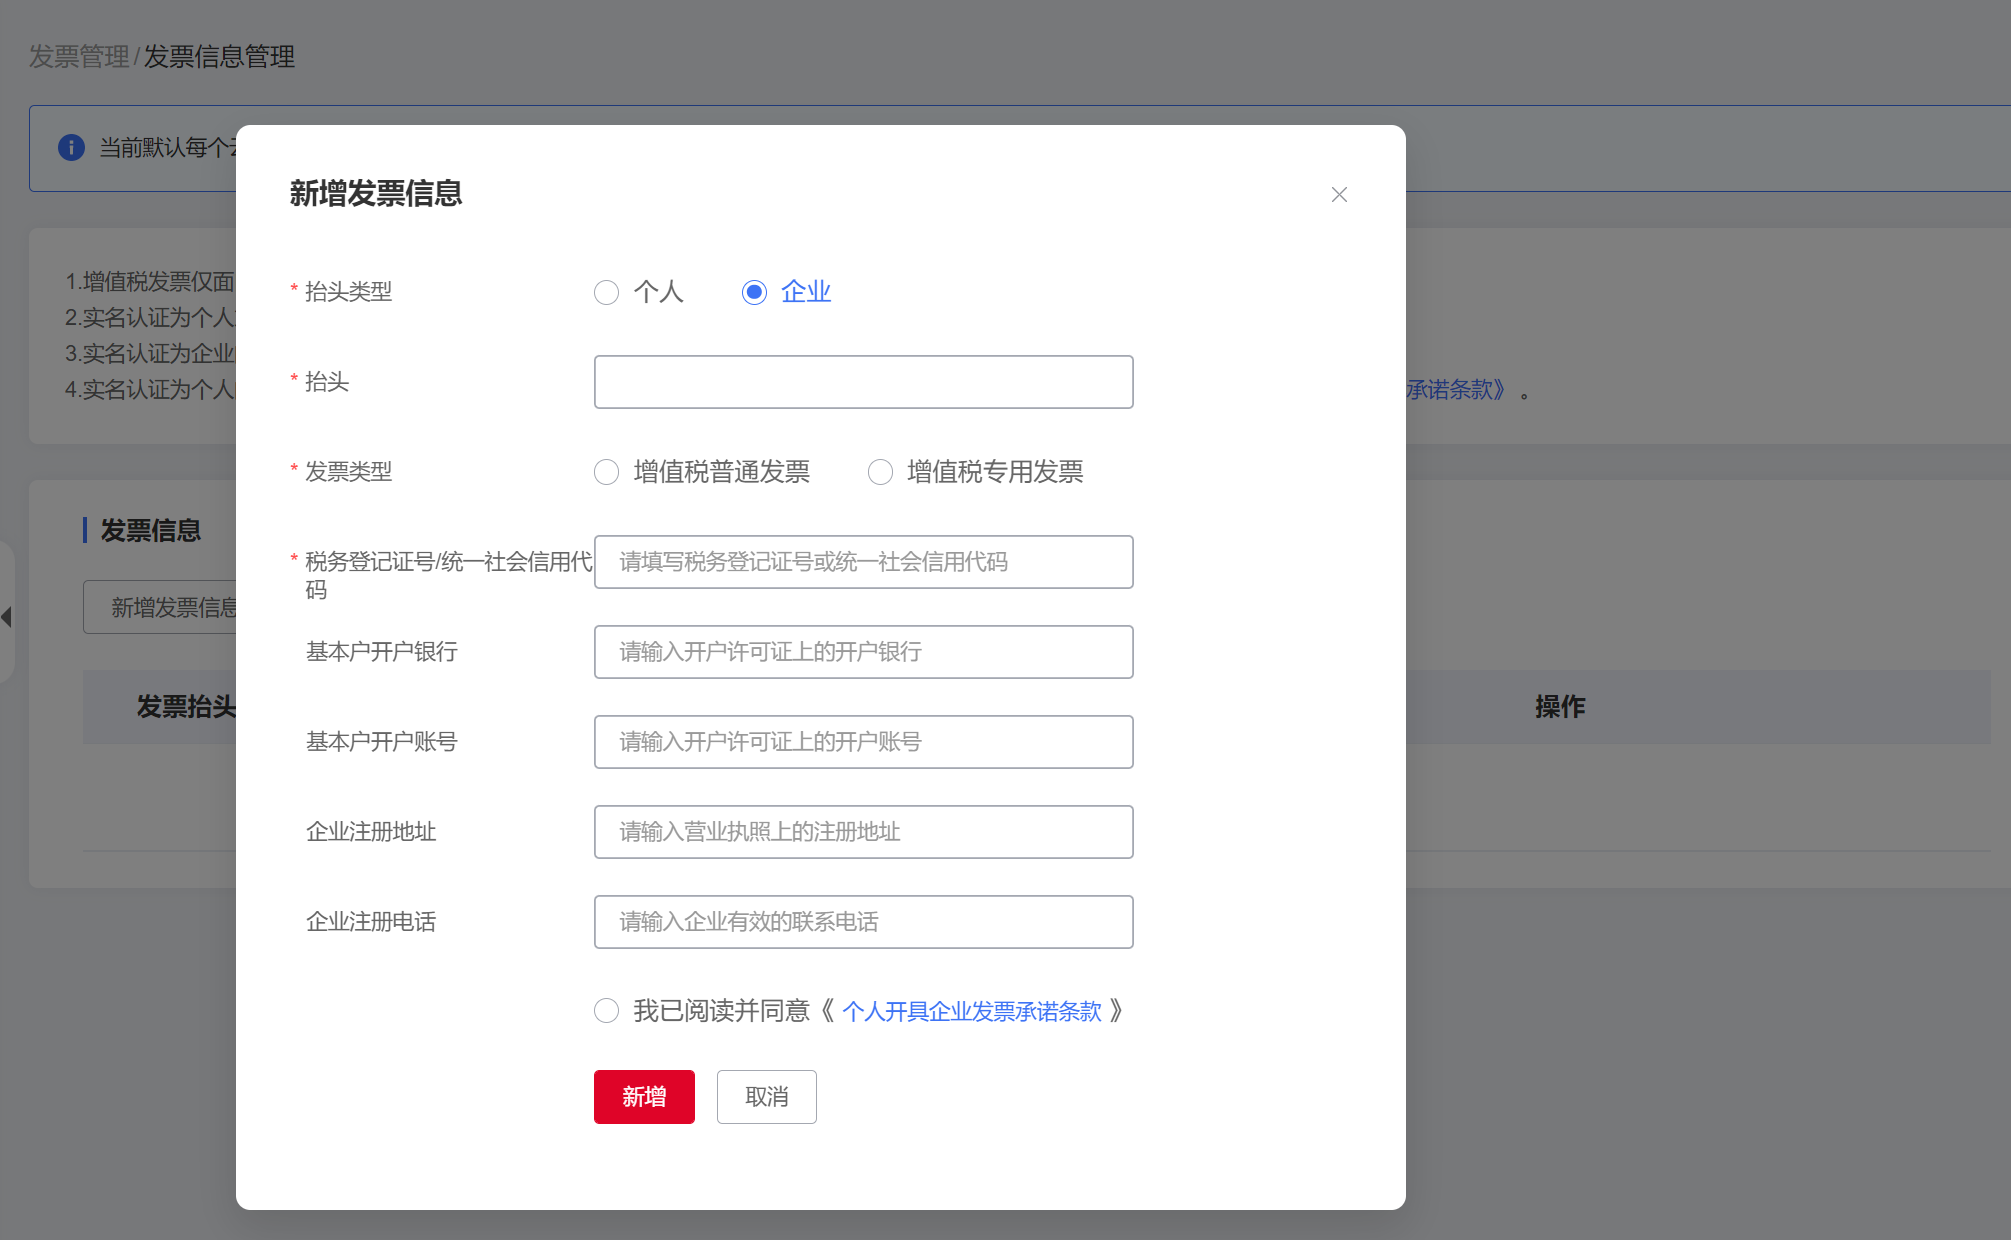Screen dimensions: 2011x1240
Task: Click the 基本户开户银行 input field
Action: tap(863, 652)
